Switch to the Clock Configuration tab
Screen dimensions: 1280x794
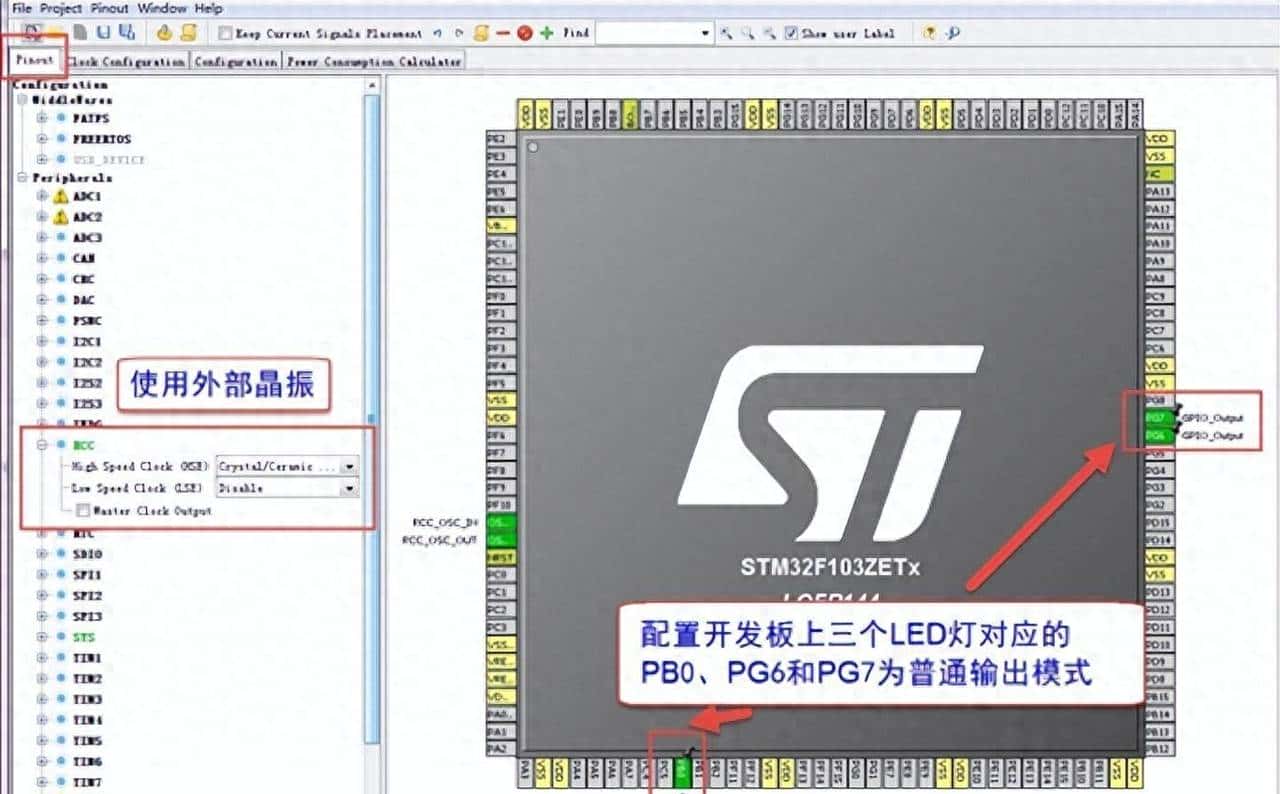129,61
